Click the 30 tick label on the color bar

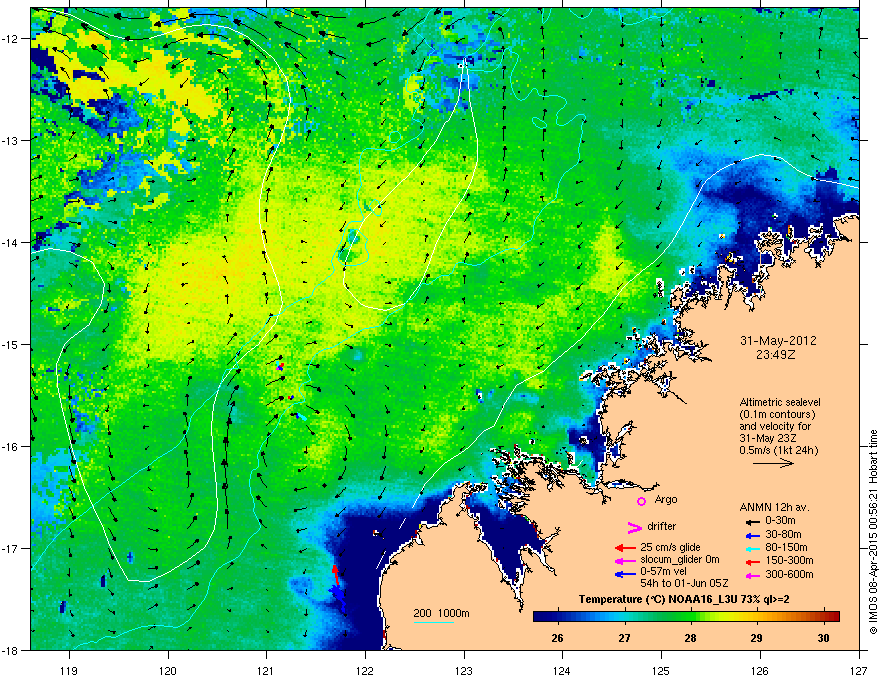823,638
